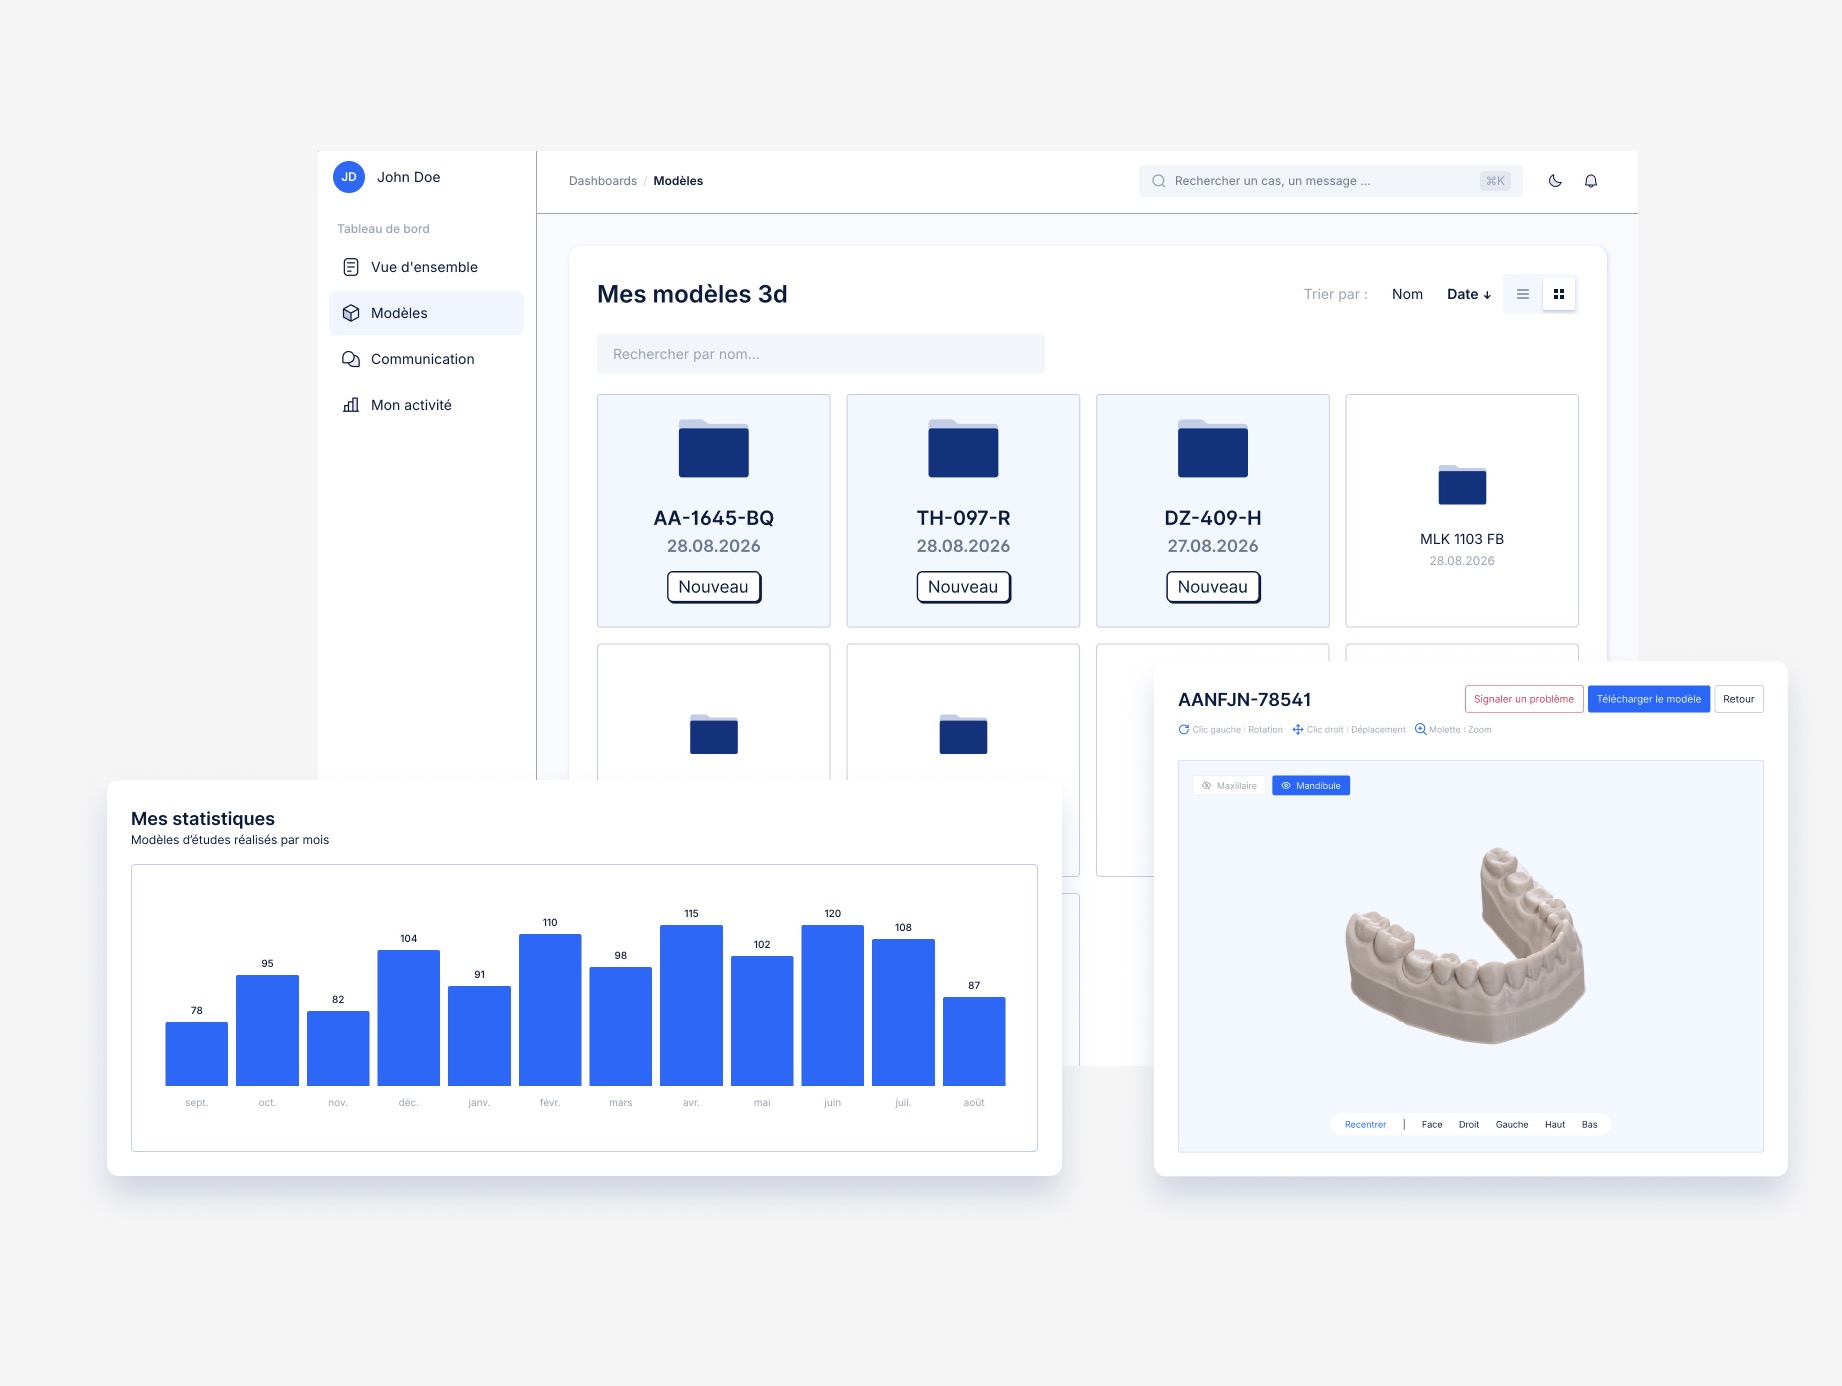Toggle dark mode with the moon icon
Screen dimensions: 1842x1386
[x=1555, y=181]
